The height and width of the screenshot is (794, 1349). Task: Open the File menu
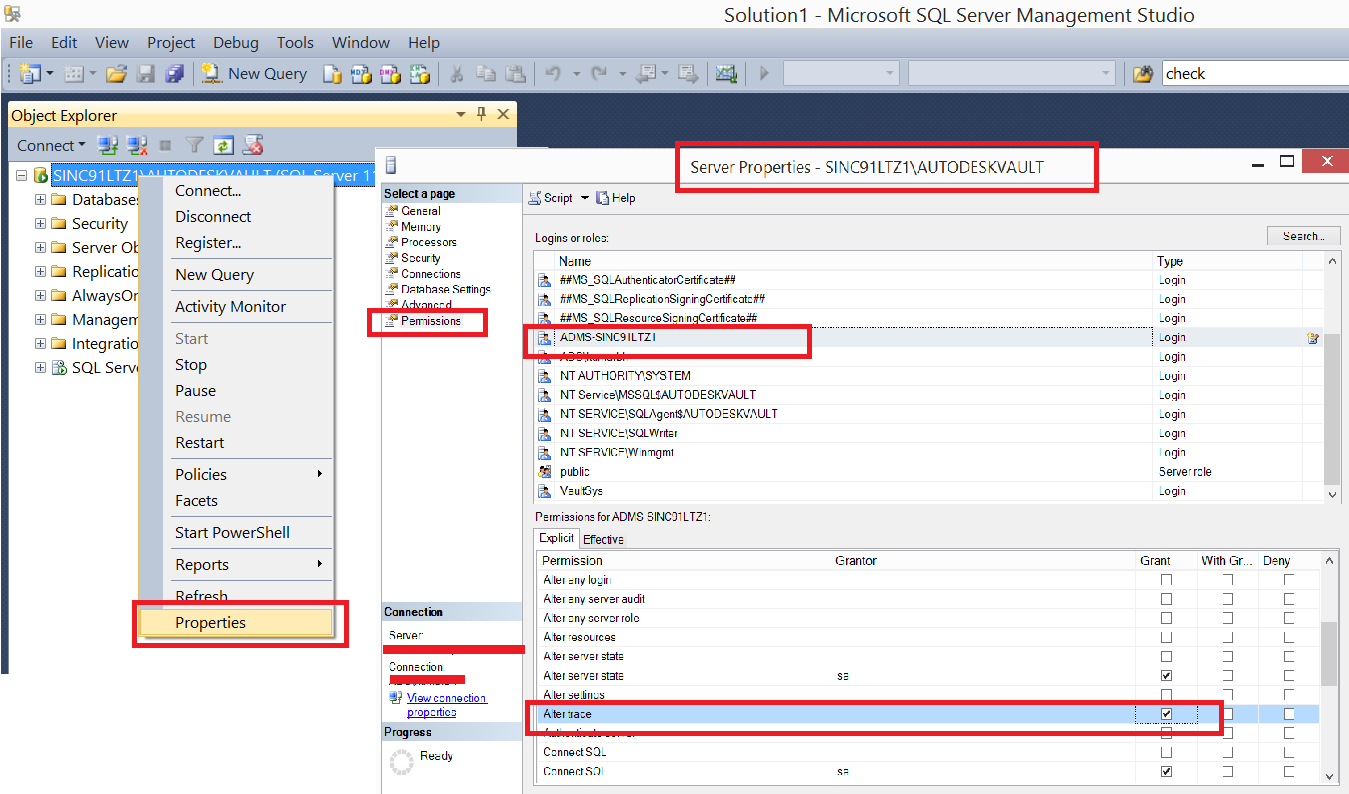pos(21,42)
